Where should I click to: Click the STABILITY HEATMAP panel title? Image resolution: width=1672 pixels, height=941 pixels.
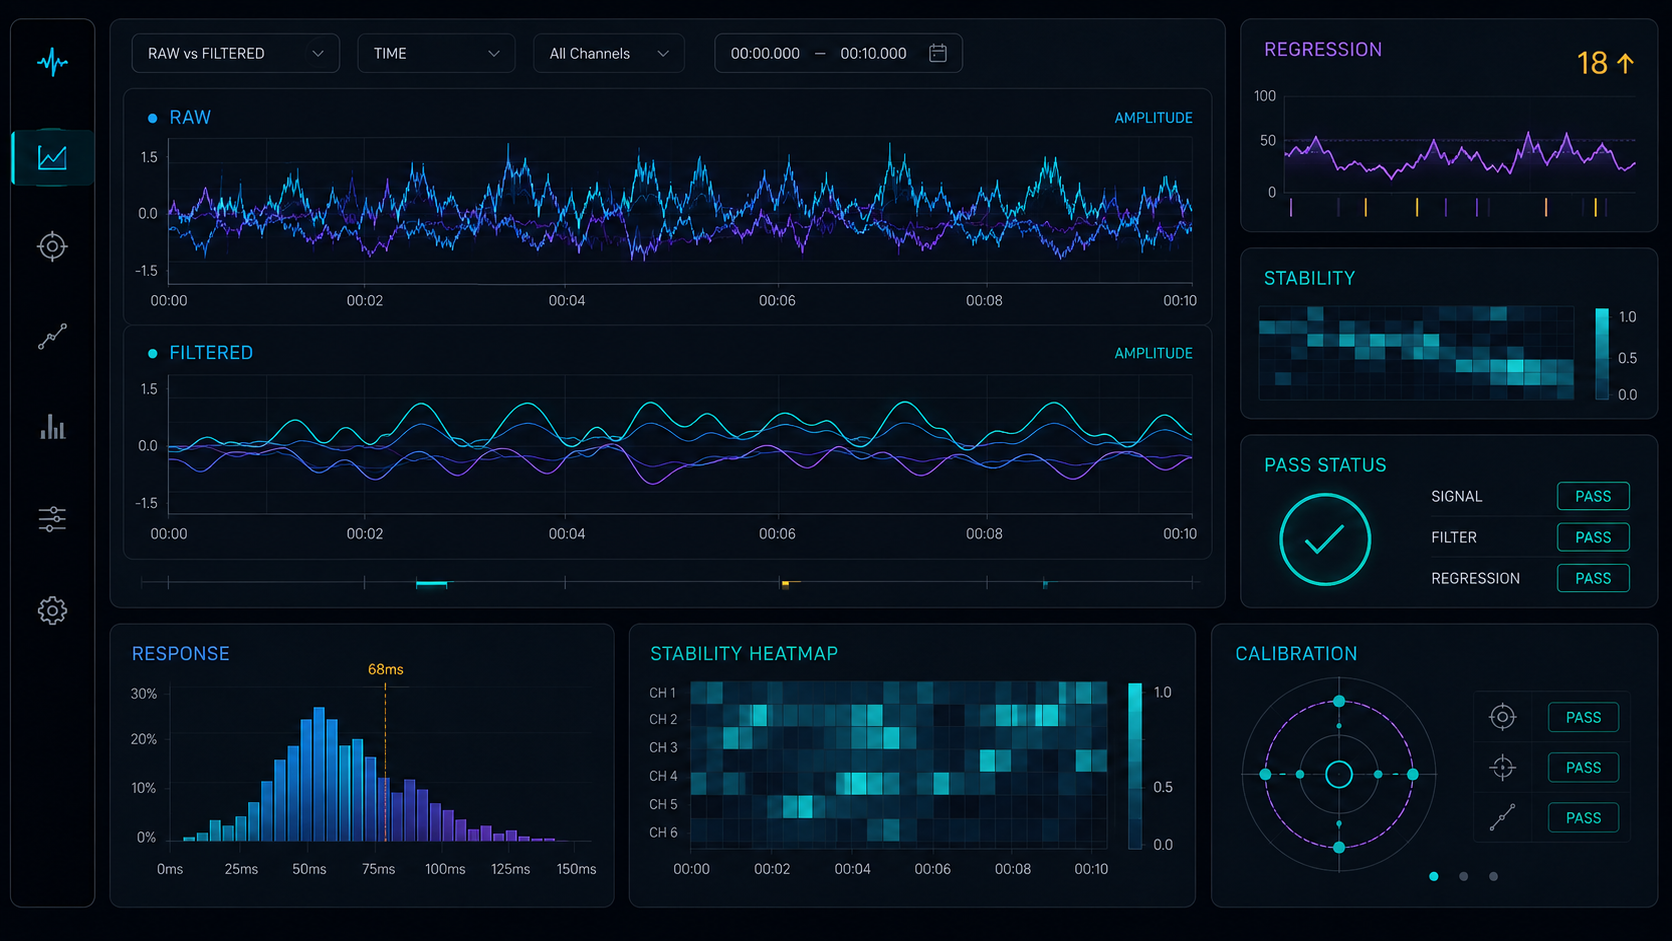tap(744, 653)
